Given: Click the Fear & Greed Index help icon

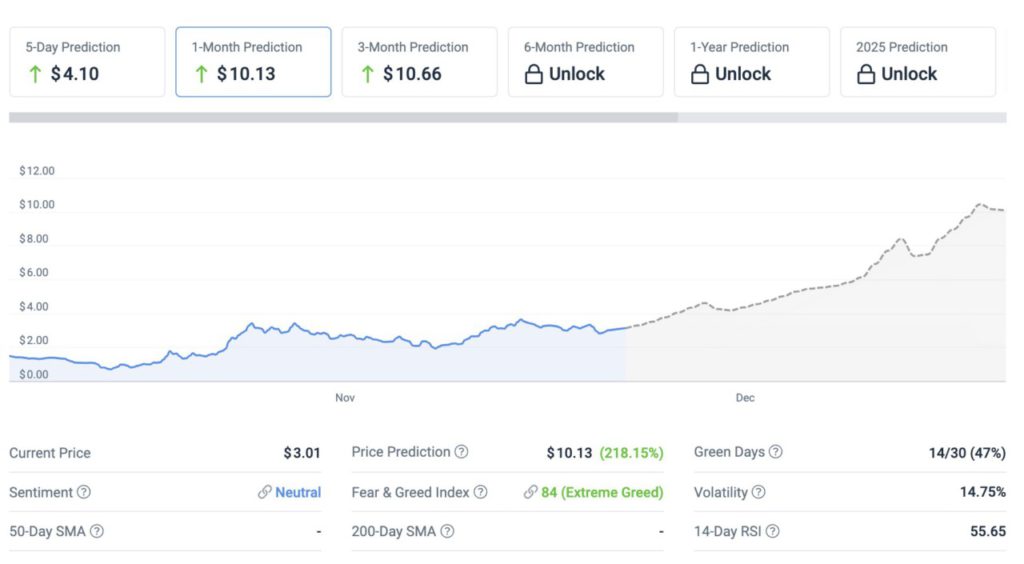Looking at the screenshot, I should point(481,492).
